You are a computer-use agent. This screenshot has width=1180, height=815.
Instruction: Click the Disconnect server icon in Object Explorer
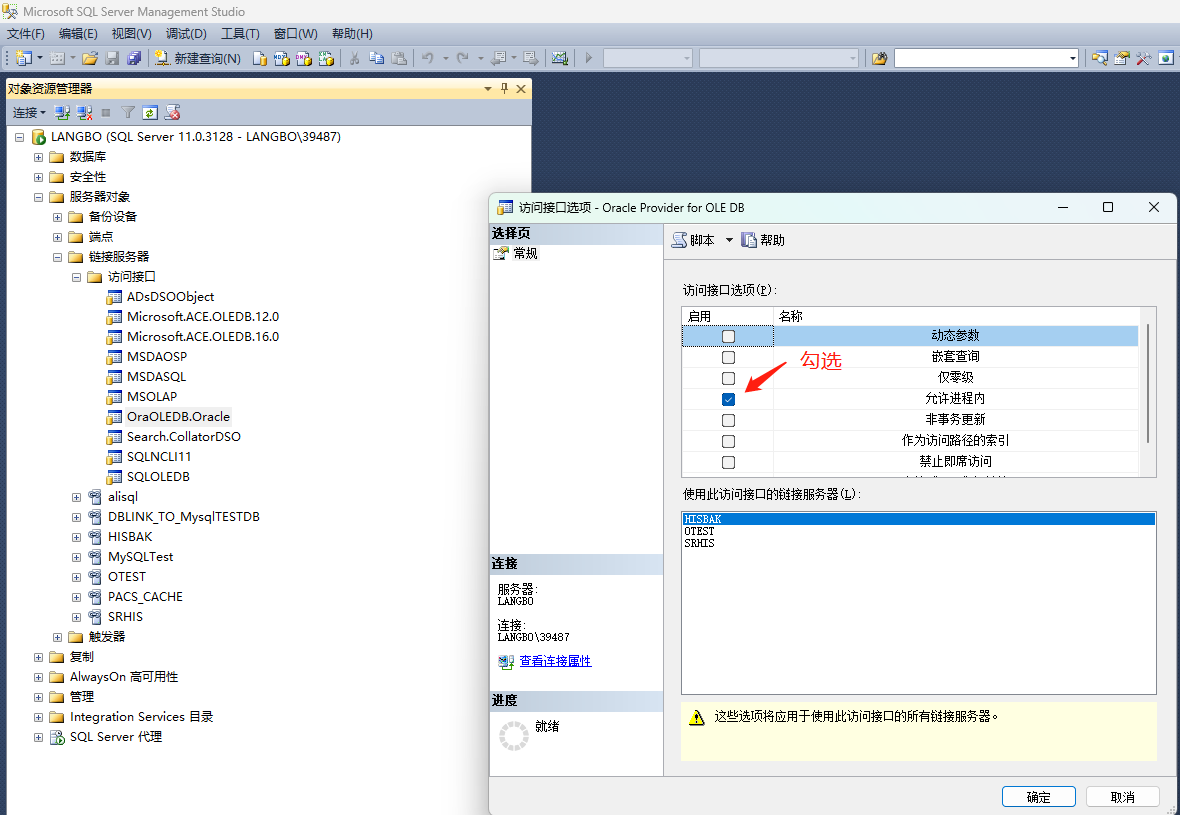[x=84, y=112]
